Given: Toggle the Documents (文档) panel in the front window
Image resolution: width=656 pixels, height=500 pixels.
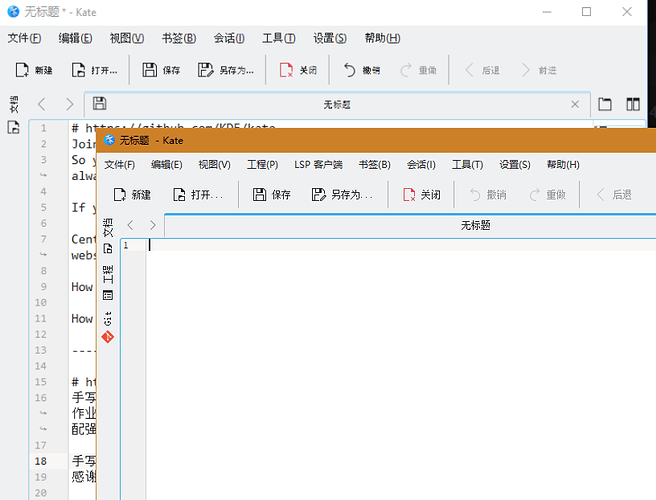Looking at the screenshot, I should point(109,235).
